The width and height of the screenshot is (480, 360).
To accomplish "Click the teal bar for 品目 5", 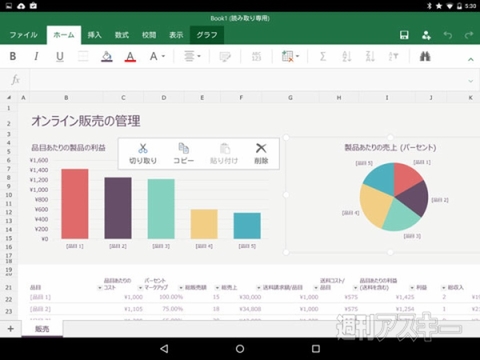I will pos(247,226).
